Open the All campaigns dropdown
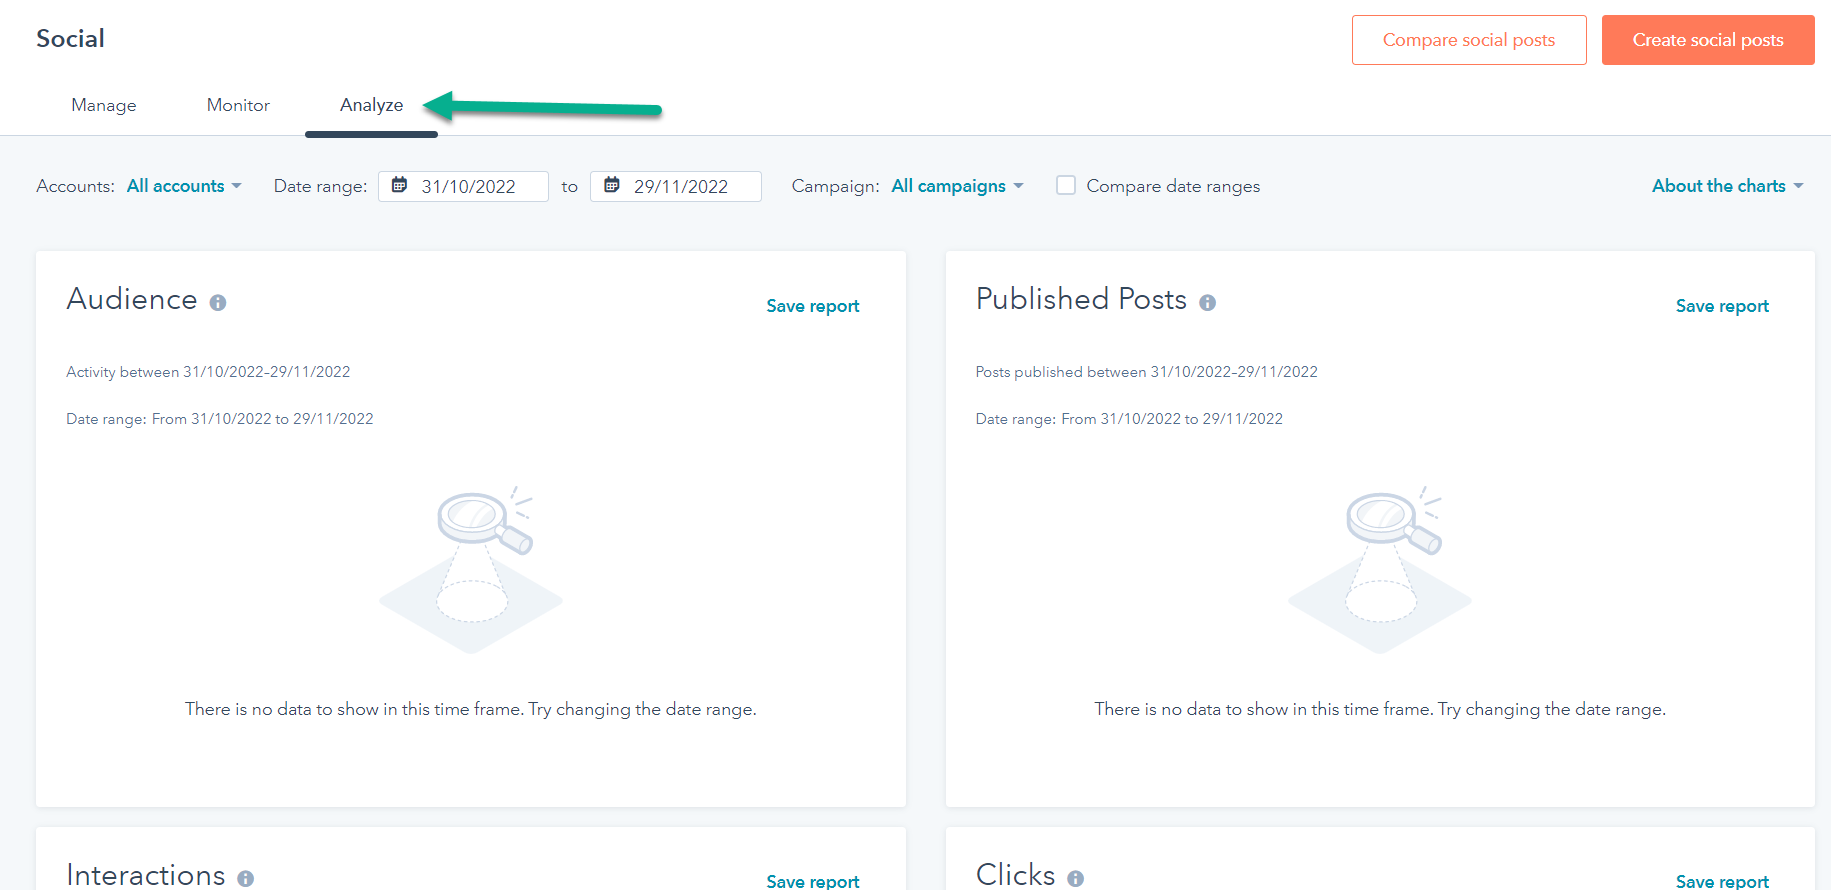Viewport: 1831px width, 890px height. pyautogui.click(x=957, y=186)
